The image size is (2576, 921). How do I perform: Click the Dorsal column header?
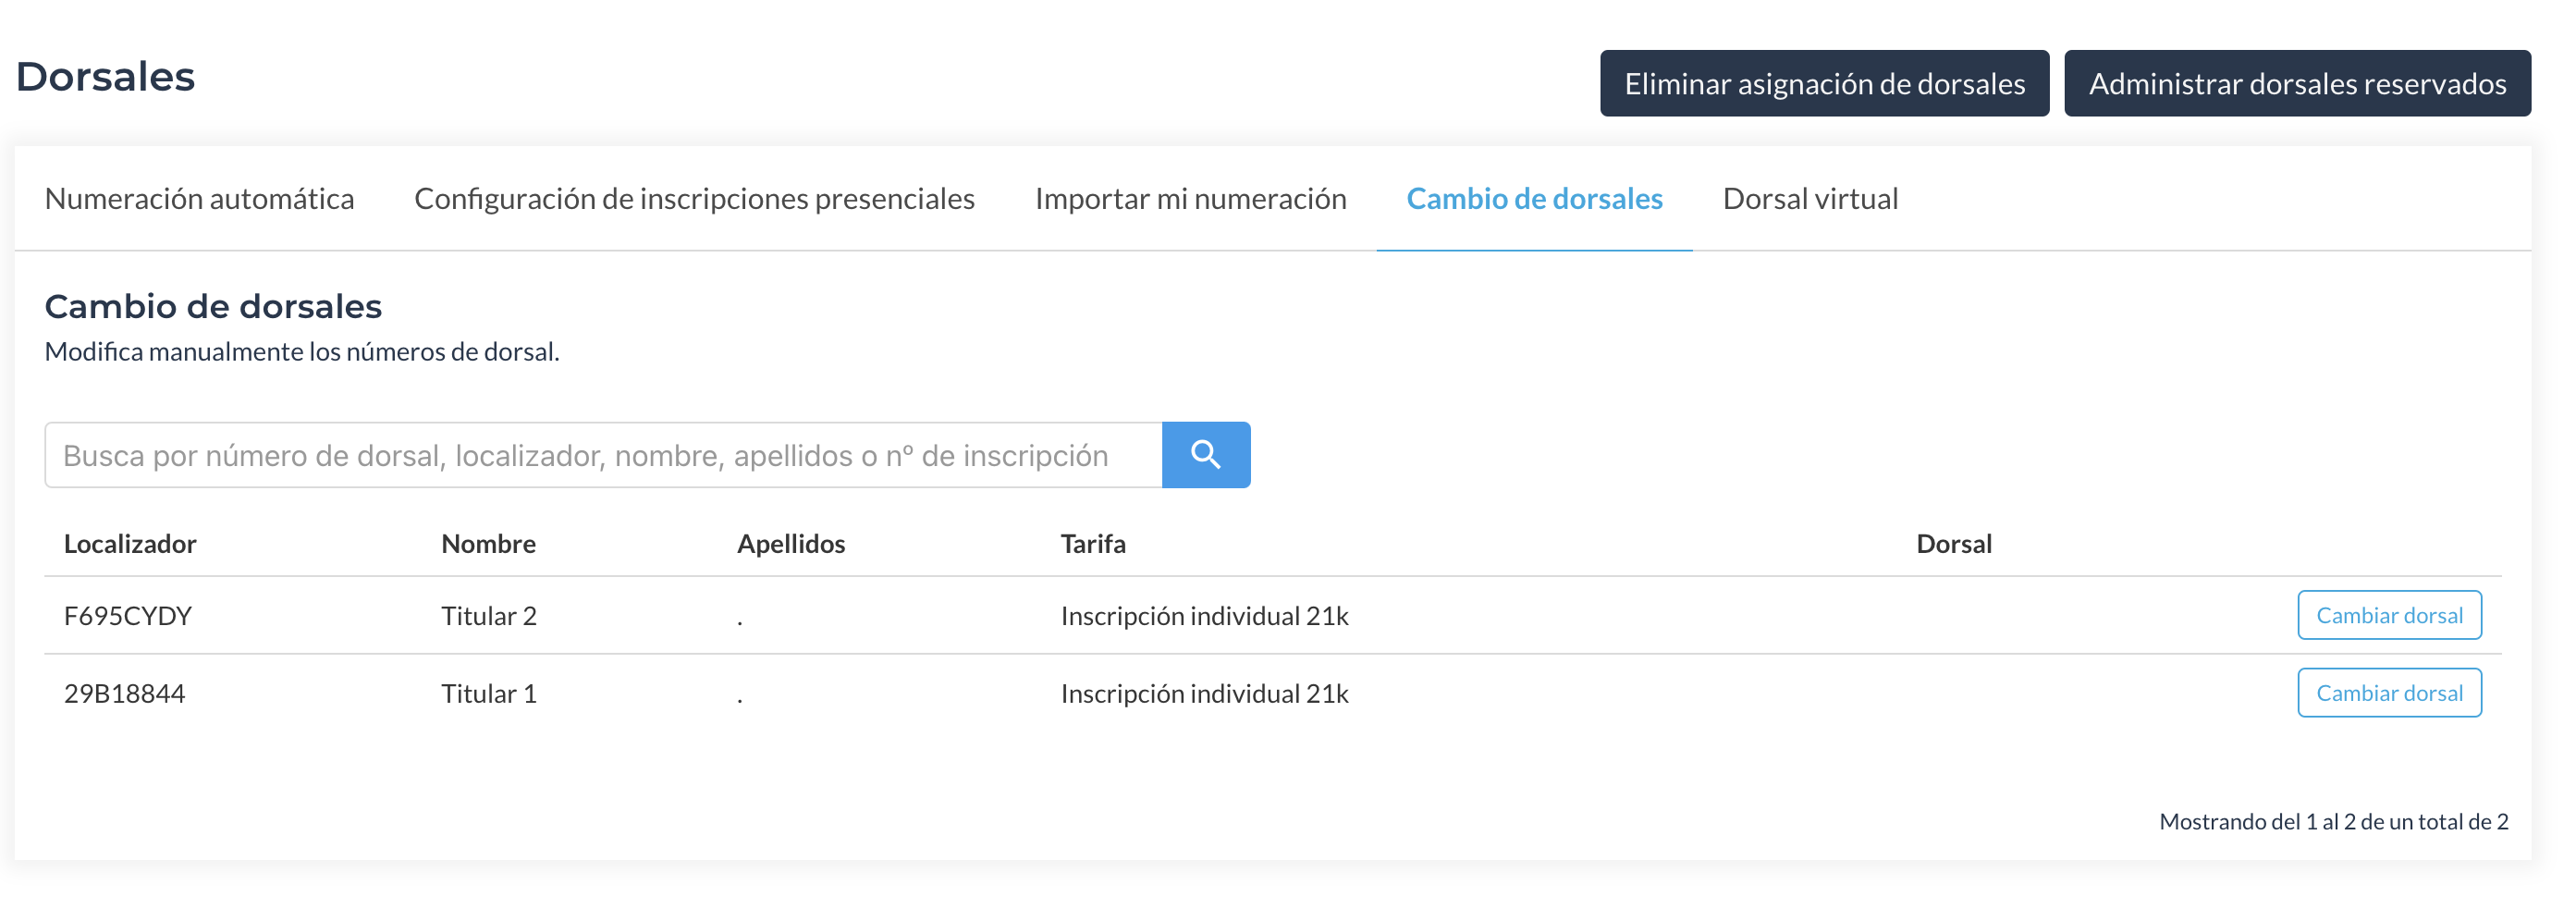(1954, 544)
